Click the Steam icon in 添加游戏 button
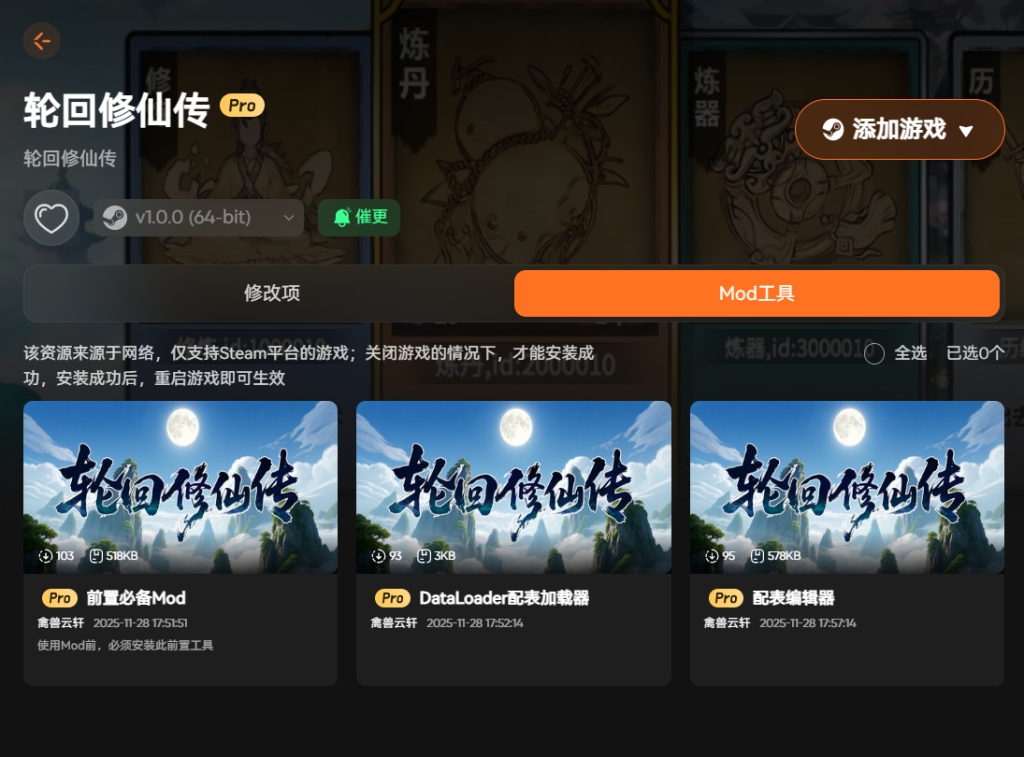Viewport: 1024px width, 757px height. [x=833, y=129]
